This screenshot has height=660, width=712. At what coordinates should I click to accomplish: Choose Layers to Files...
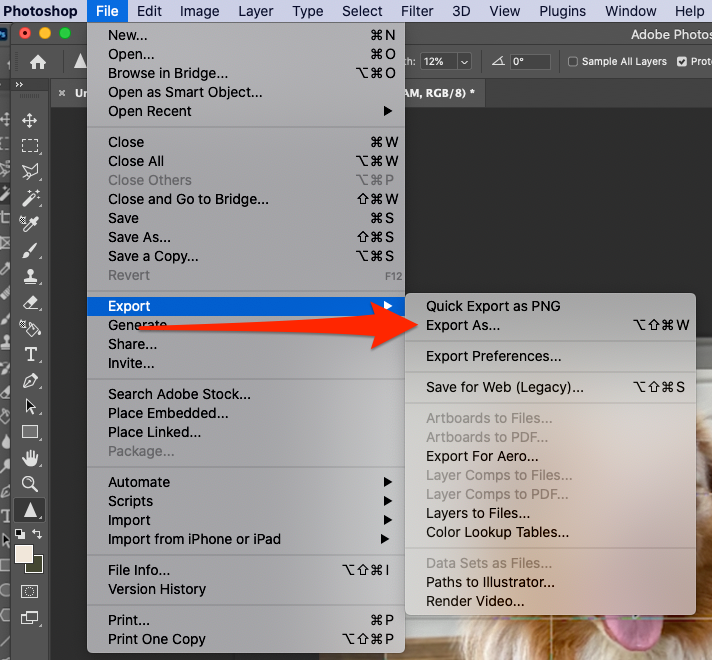550,513
